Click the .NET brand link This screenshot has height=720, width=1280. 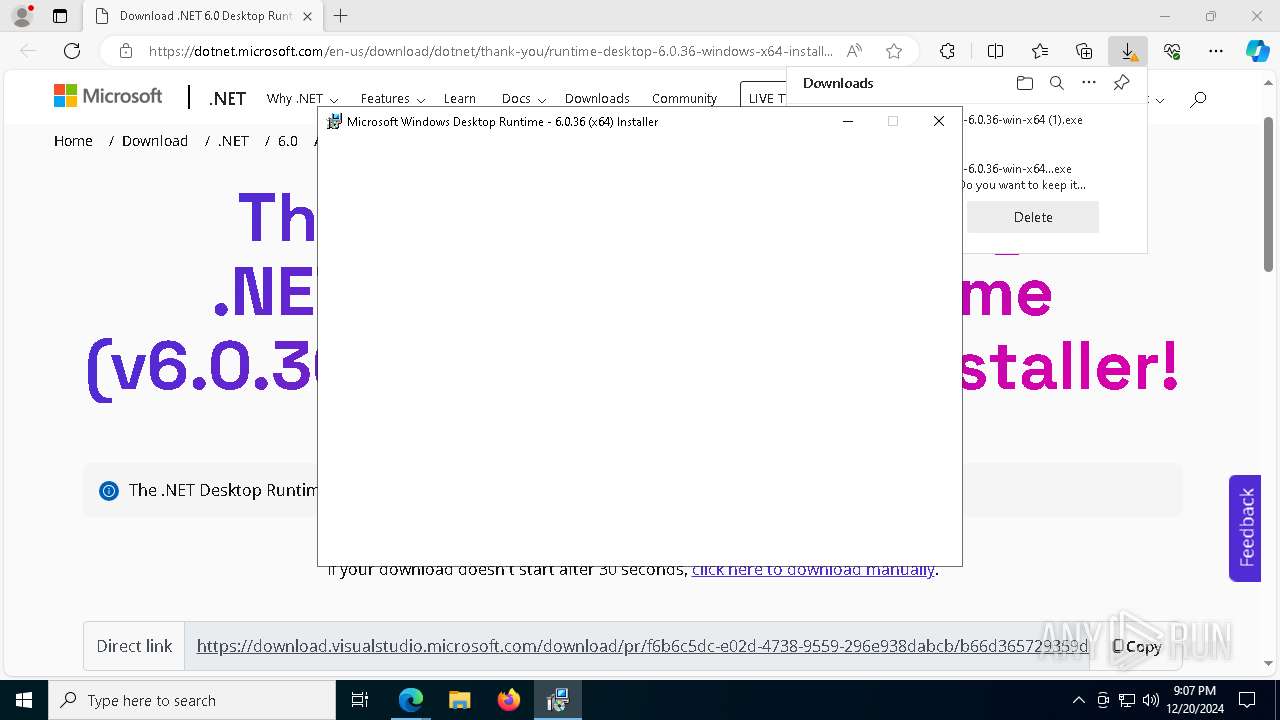228,98
